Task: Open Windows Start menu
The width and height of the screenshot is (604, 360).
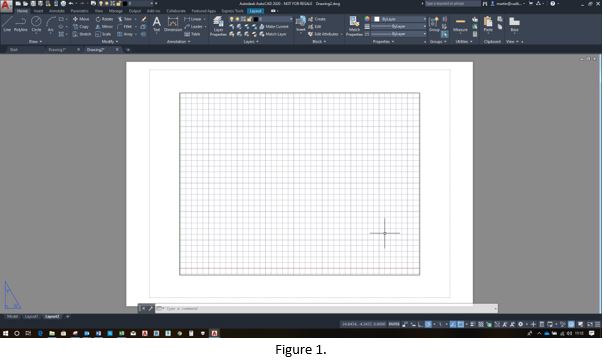Action: point(5,333)
